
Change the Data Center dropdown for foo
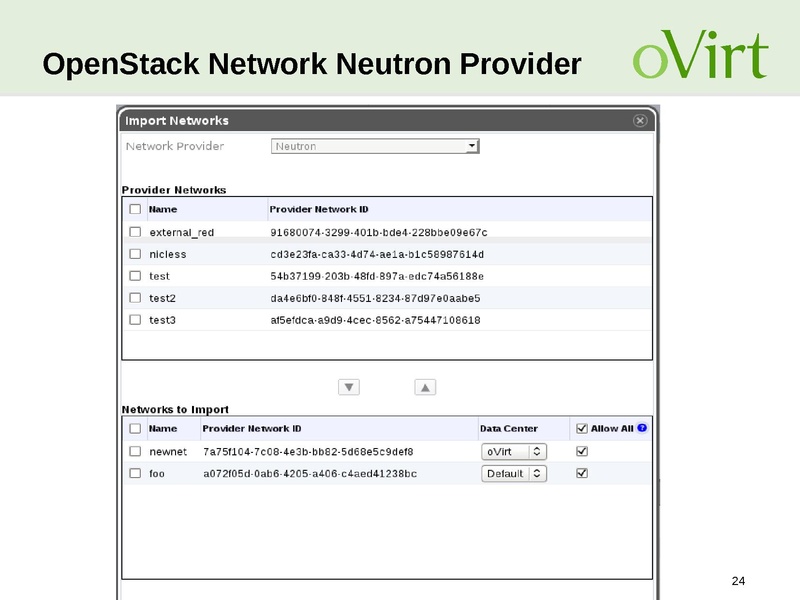click(514, 473)
